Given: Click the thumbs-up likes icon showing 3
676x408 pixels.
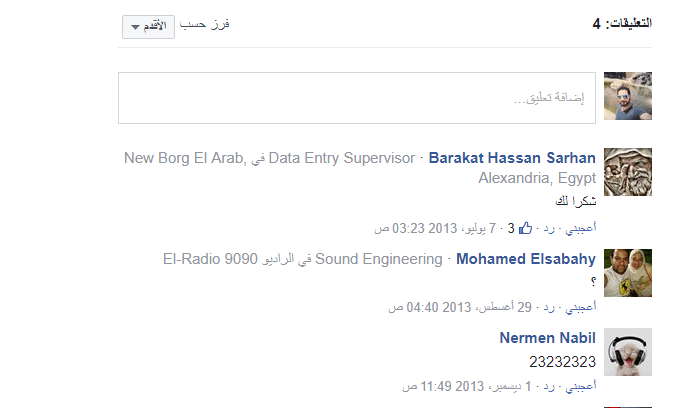Looking at the screenshot, I should (525, 229).
